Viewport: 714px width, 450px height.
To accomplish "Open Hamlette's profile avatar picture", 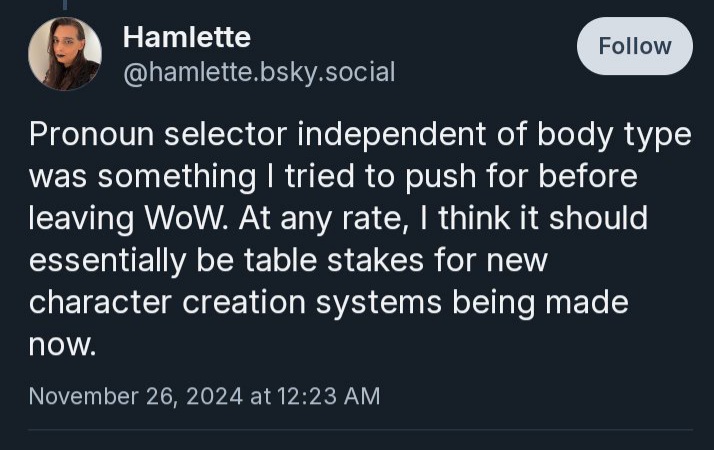I will coord(65,54).
